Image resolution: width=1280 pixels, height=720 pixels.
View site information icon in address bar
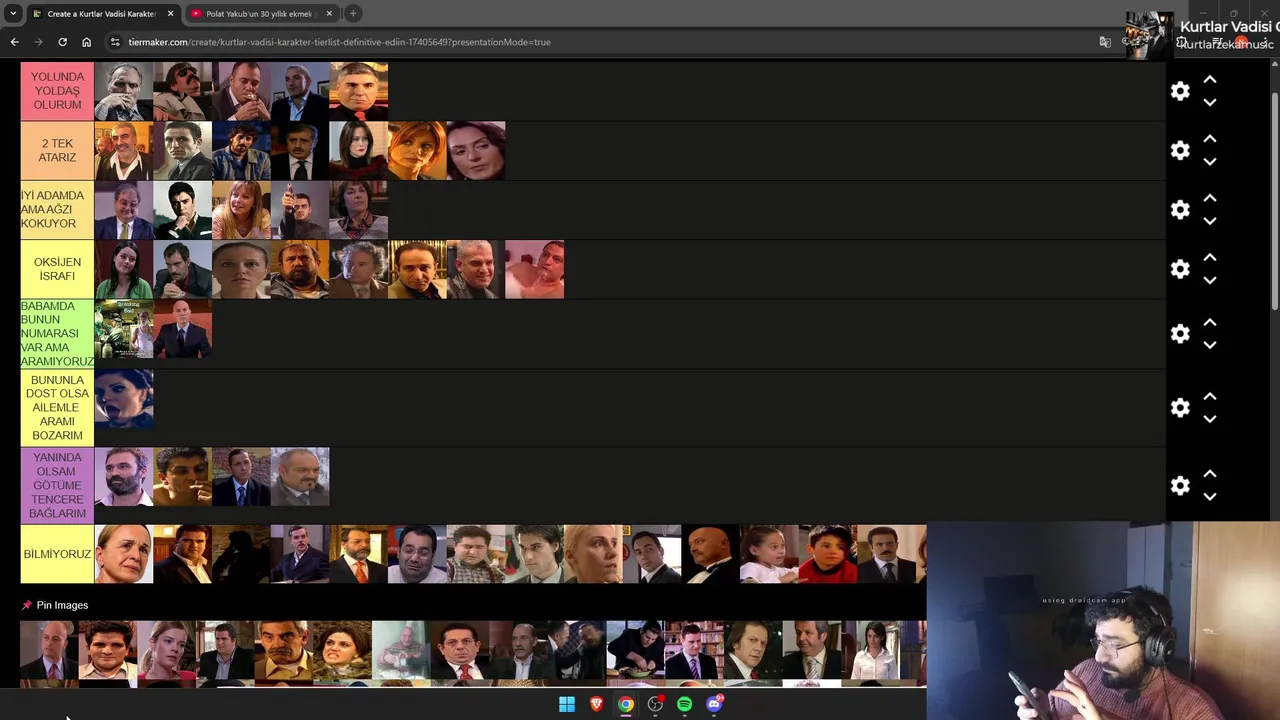coord(115,42)
